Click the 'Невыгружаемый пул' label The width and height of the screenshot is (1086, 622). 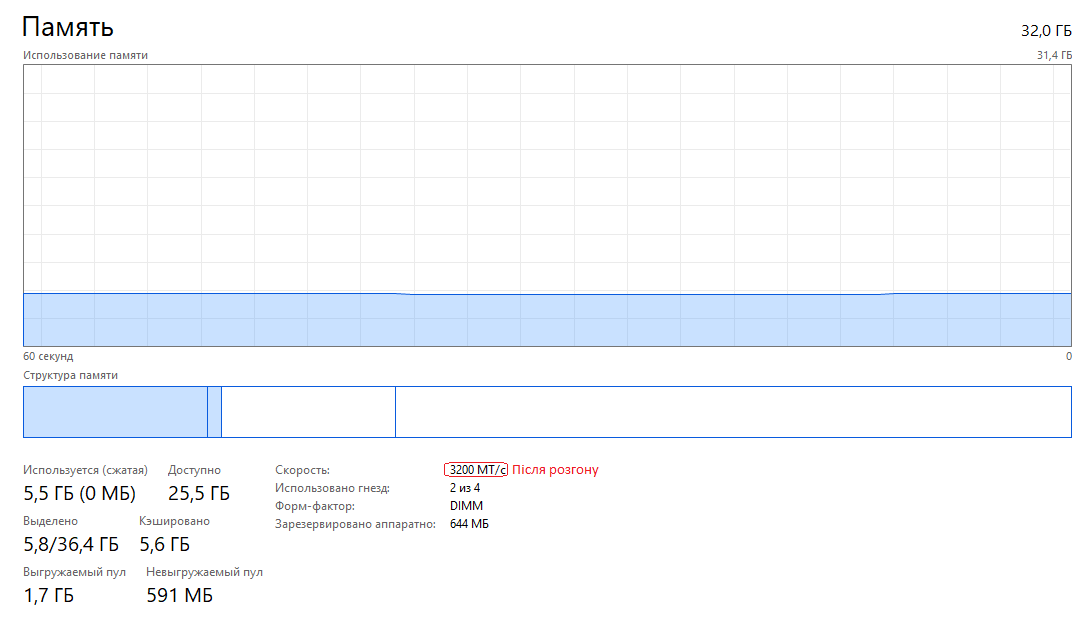pos(204,572)
